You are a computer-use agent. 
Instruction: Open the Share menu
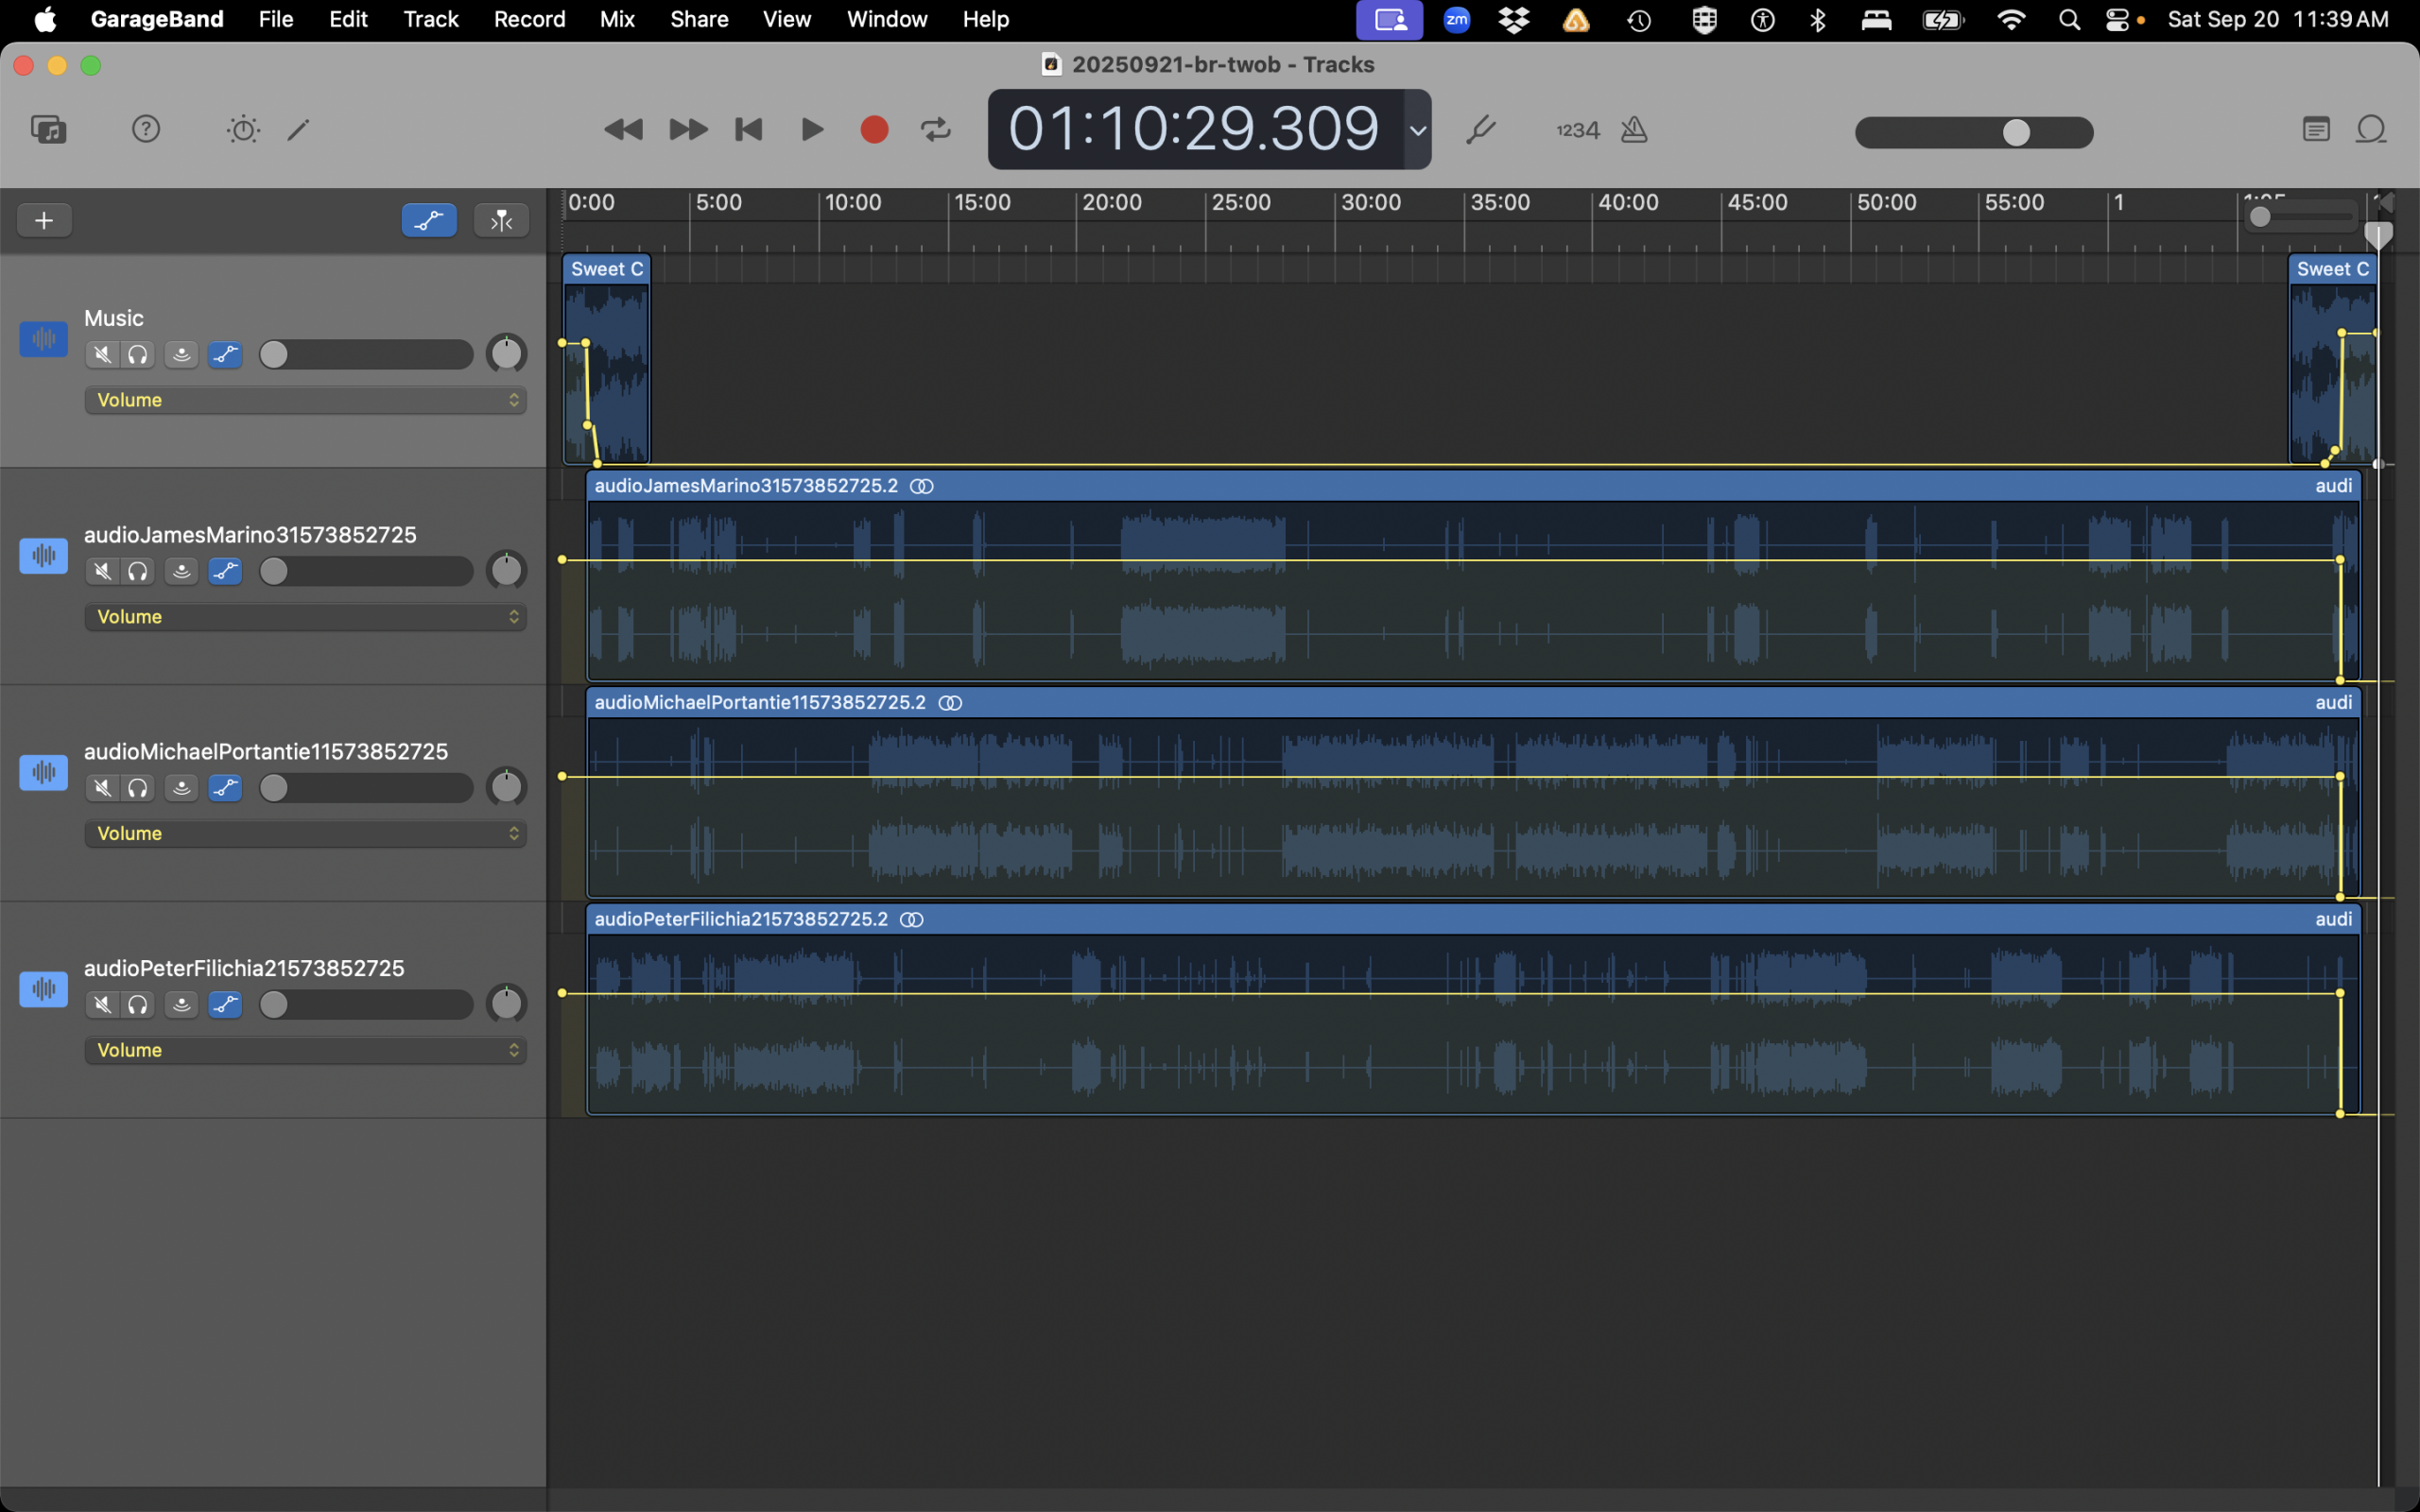point(699,19)
